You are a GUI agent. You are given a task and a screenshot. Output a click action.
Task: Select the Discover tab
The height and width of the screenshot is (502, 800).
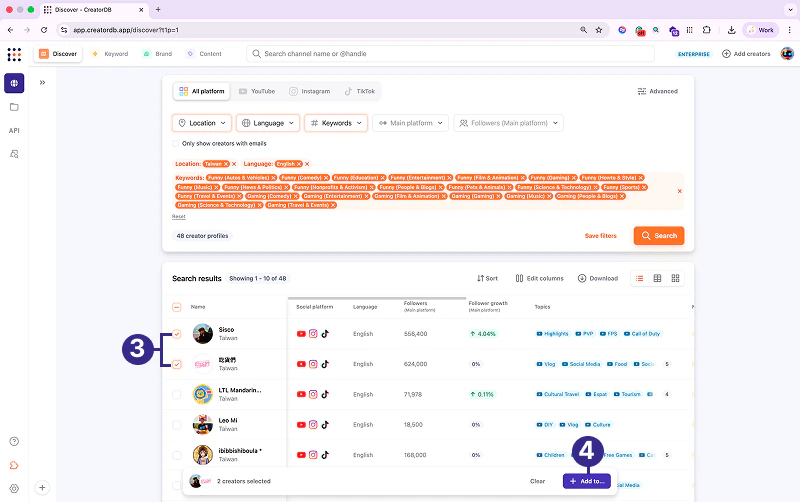(58, 54)
